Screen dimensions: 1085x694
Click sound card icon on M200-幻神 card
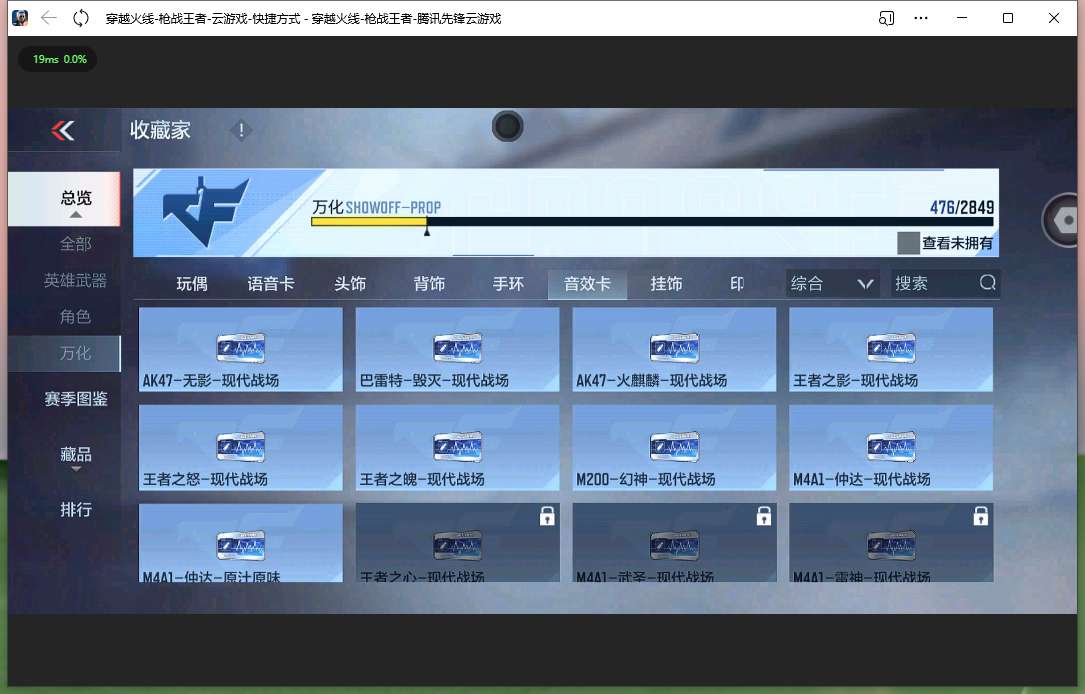pos(674,447)
